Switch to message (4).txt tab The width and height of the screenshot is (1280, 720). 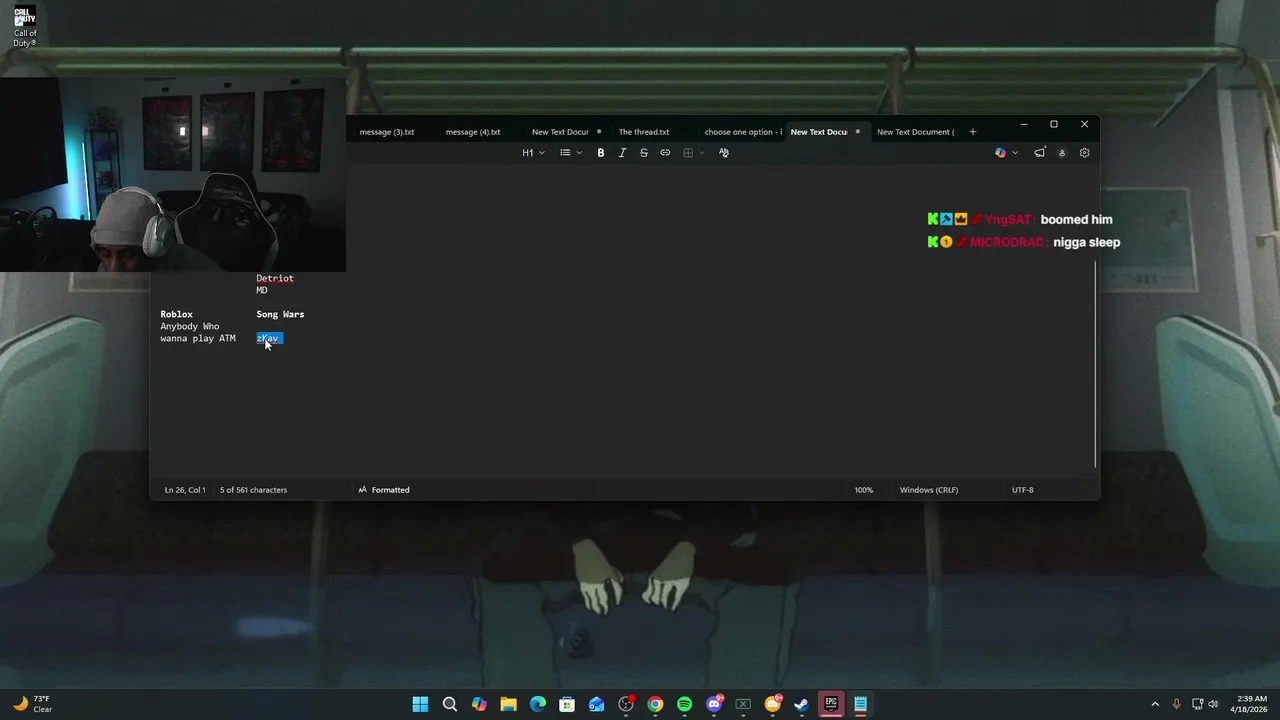click(x=473, y=132)
